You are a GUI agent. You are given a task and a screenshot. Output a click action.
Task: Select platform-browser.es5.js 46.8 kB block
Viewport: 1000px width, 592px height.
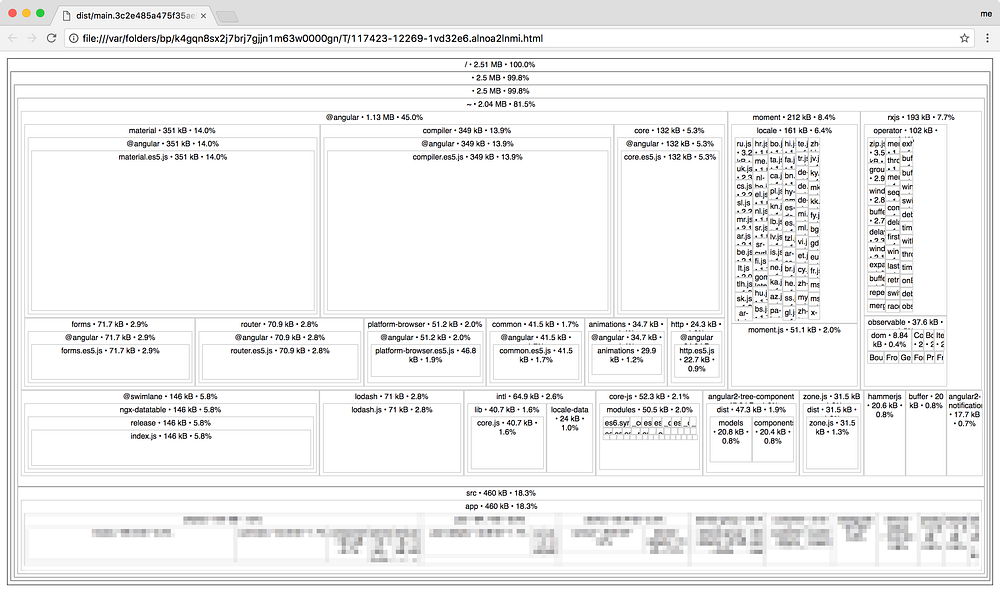425,362
